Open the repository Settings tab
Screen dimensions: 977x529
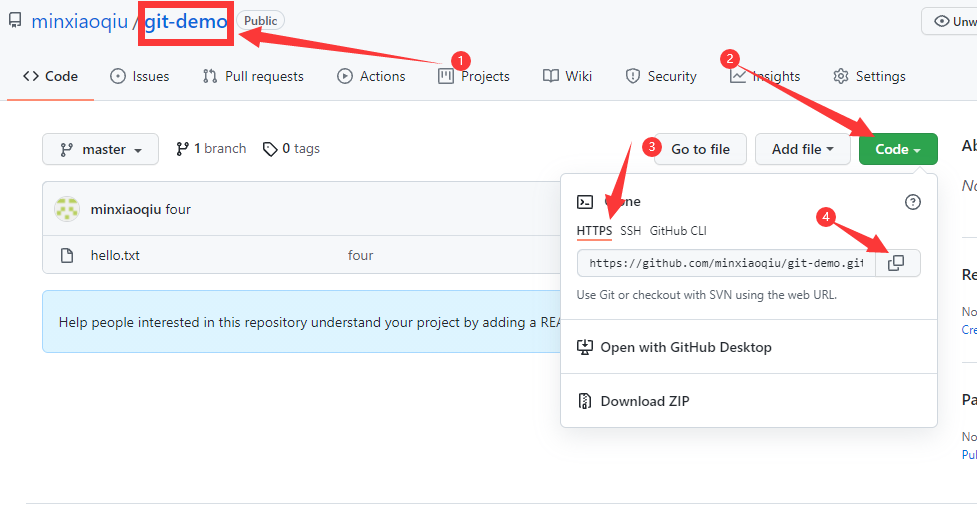869,76
